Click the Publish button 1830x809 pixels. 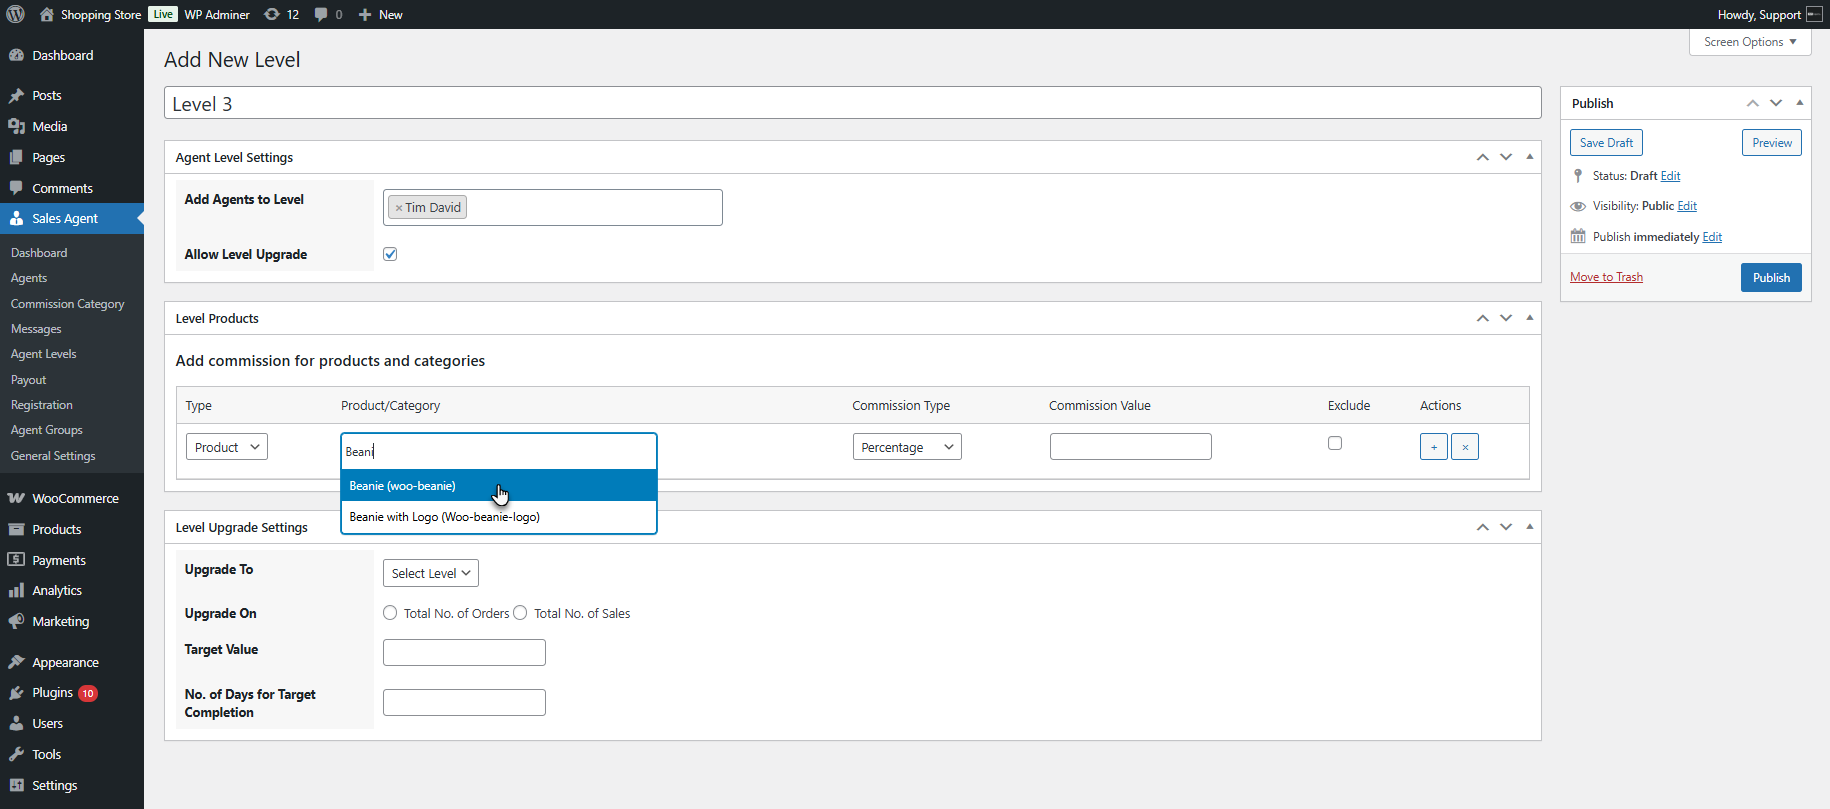pos(1771,278)
